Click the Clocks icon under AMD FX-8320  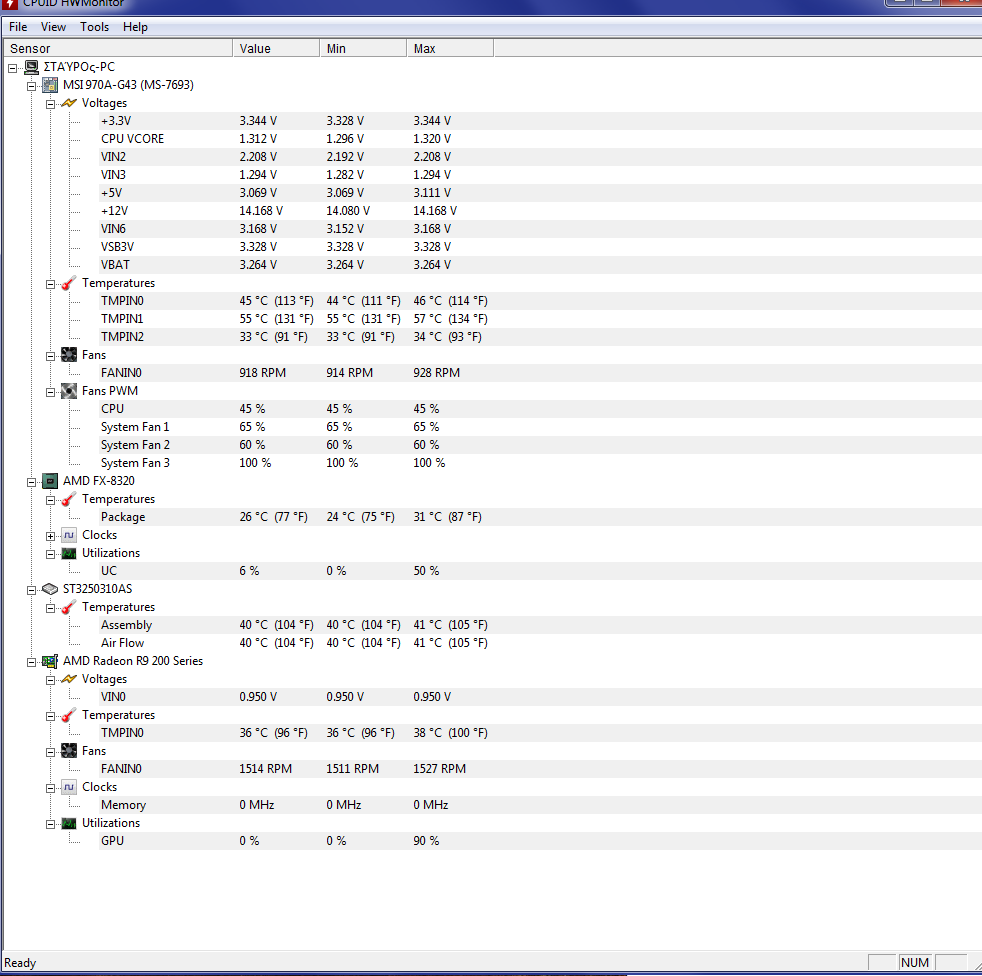(69, 535)
